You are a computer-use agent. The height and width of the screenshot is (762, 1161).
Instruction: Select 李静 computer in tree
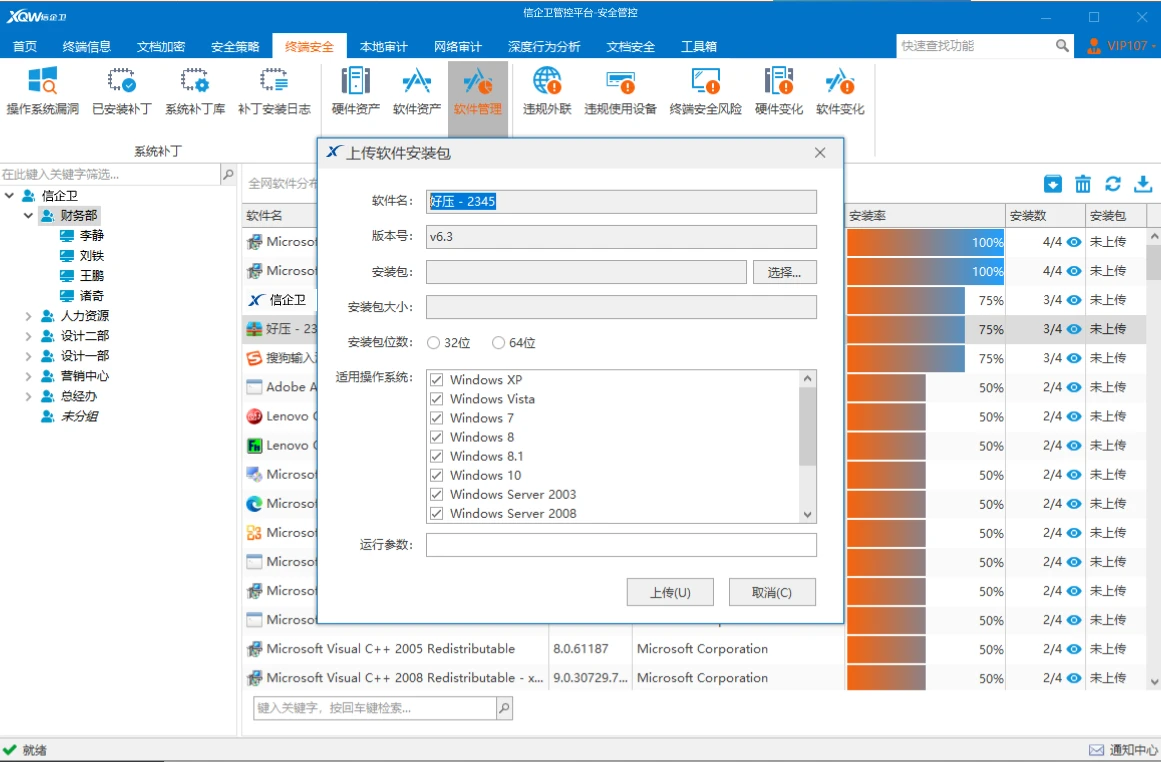(82, 235)
